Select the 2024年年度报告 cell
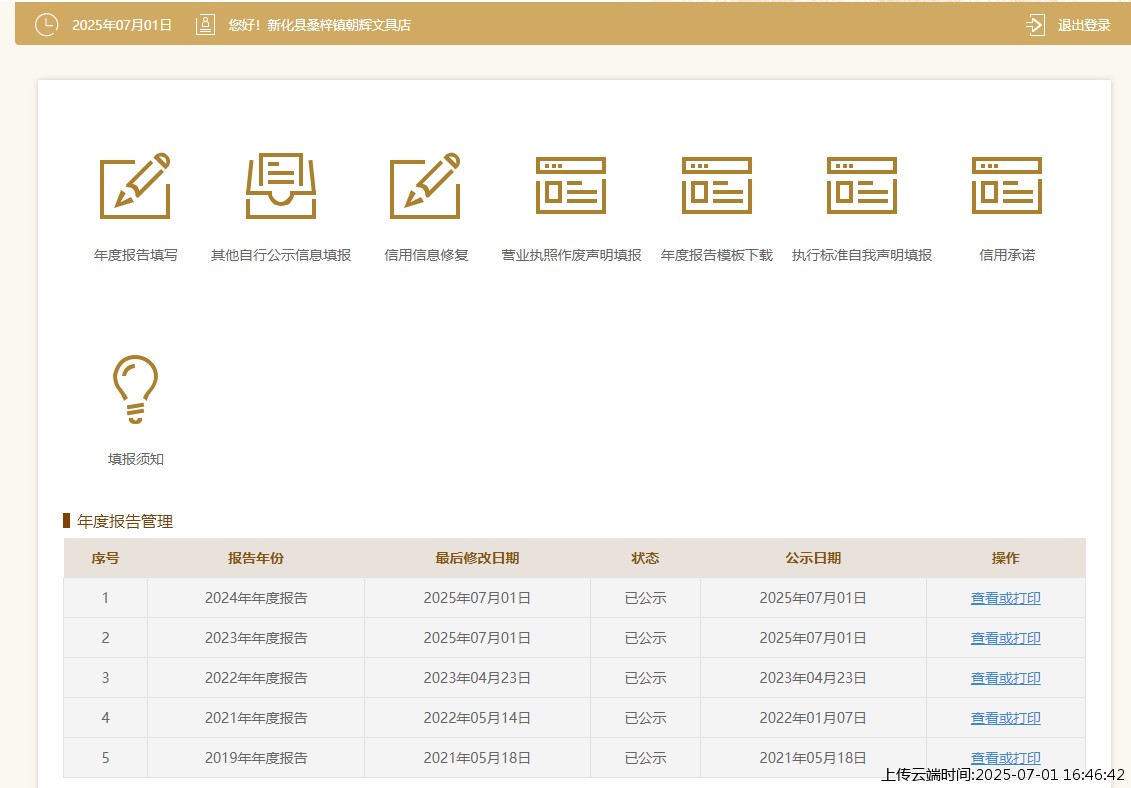The image size is (1131, 788). (256, 597)
